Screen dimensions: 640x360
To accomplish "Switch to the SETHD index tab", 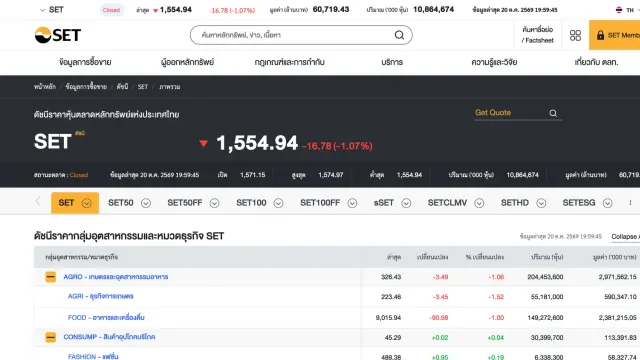I will coord(515,203).
